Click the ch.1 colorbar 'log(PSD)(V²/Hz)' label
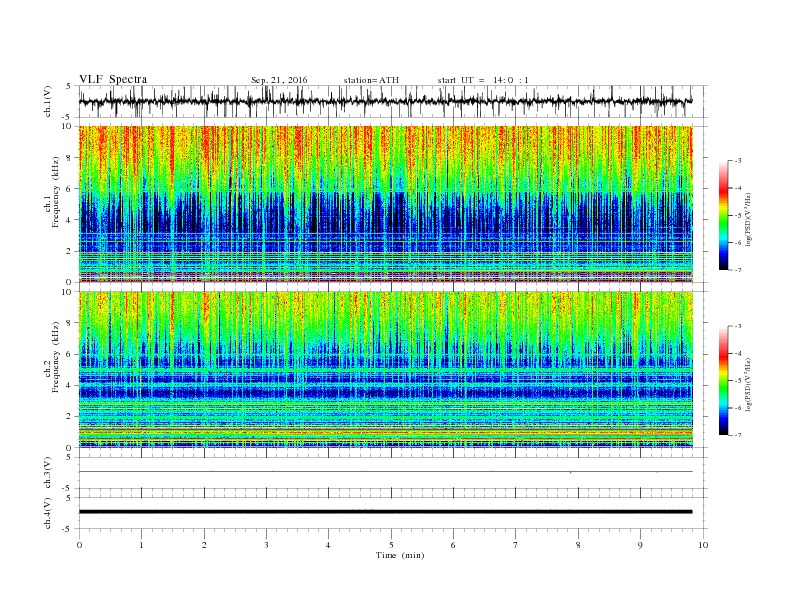 click(x=748, y=219)
